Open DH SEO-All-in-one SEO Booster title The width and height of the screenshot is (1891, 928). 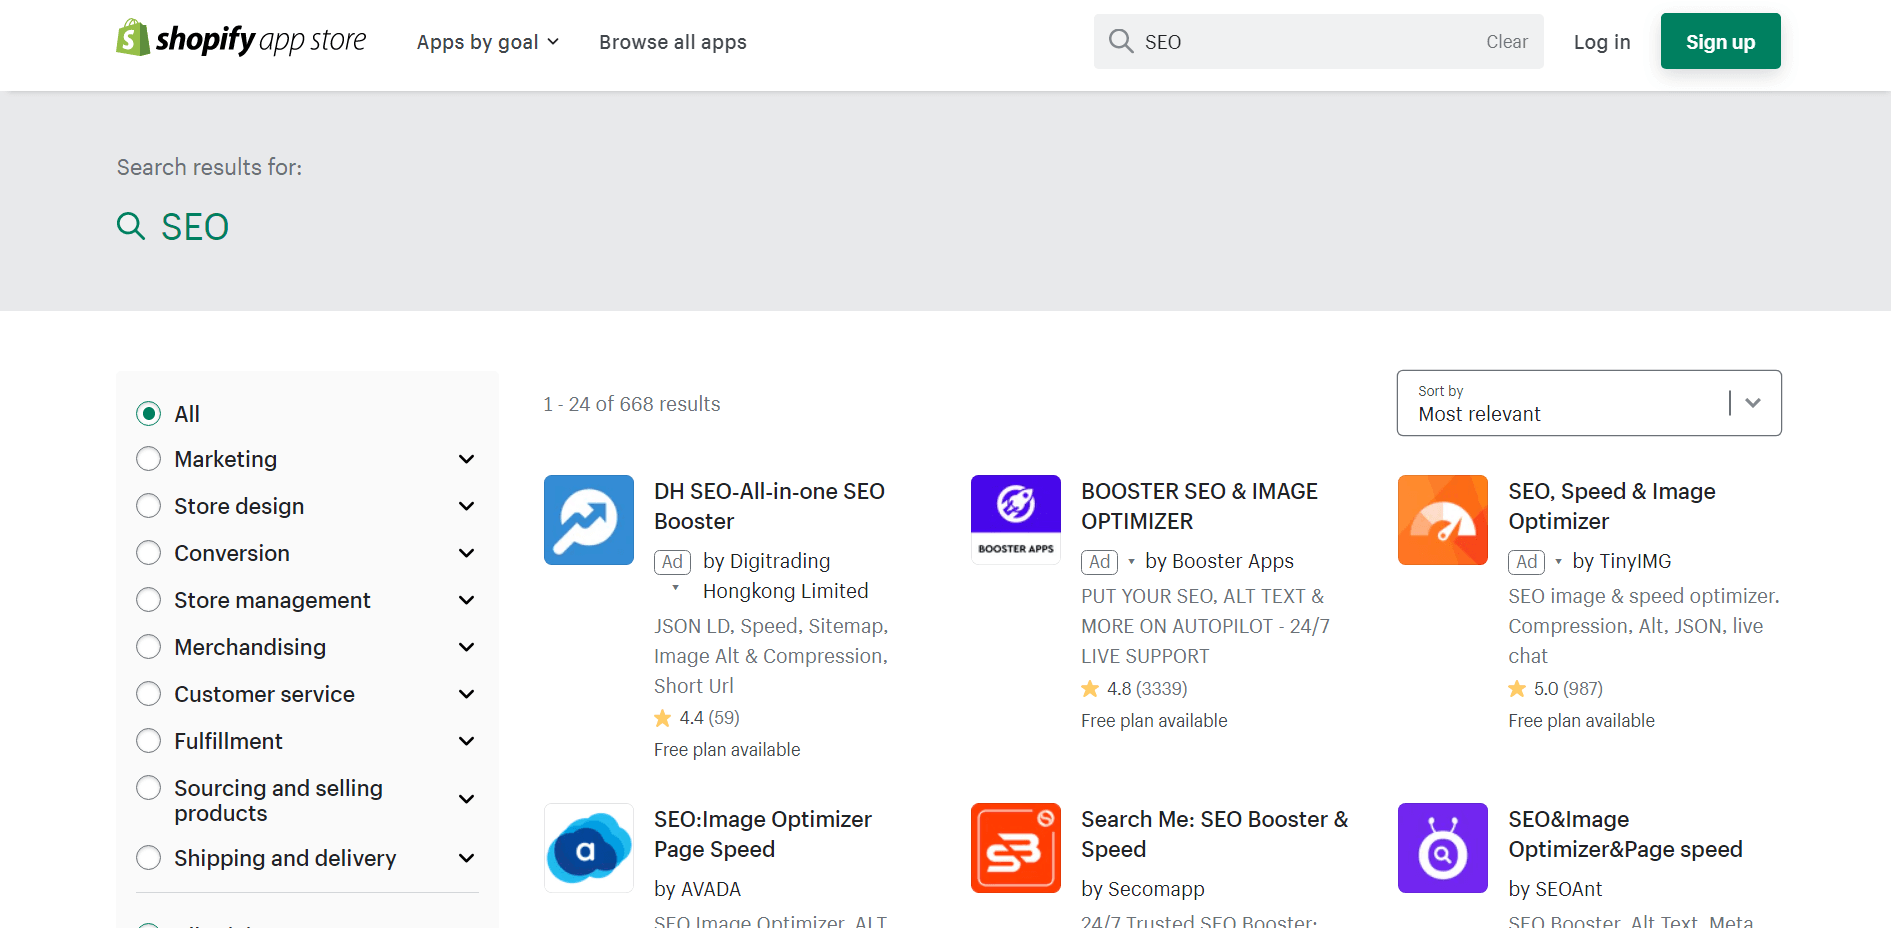pos(769,506)
